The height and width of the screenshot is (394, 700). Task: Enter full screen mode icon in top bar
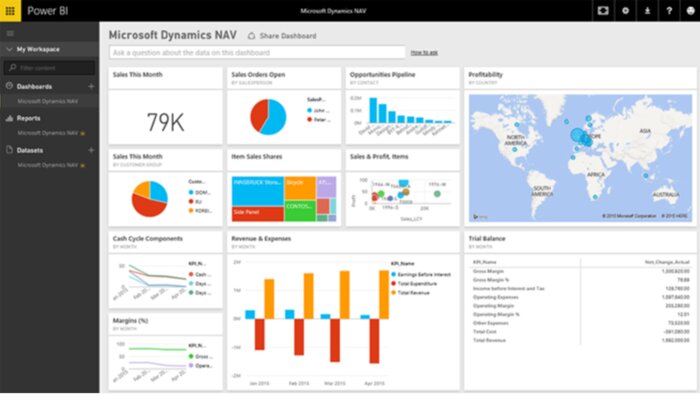point(603,10)
